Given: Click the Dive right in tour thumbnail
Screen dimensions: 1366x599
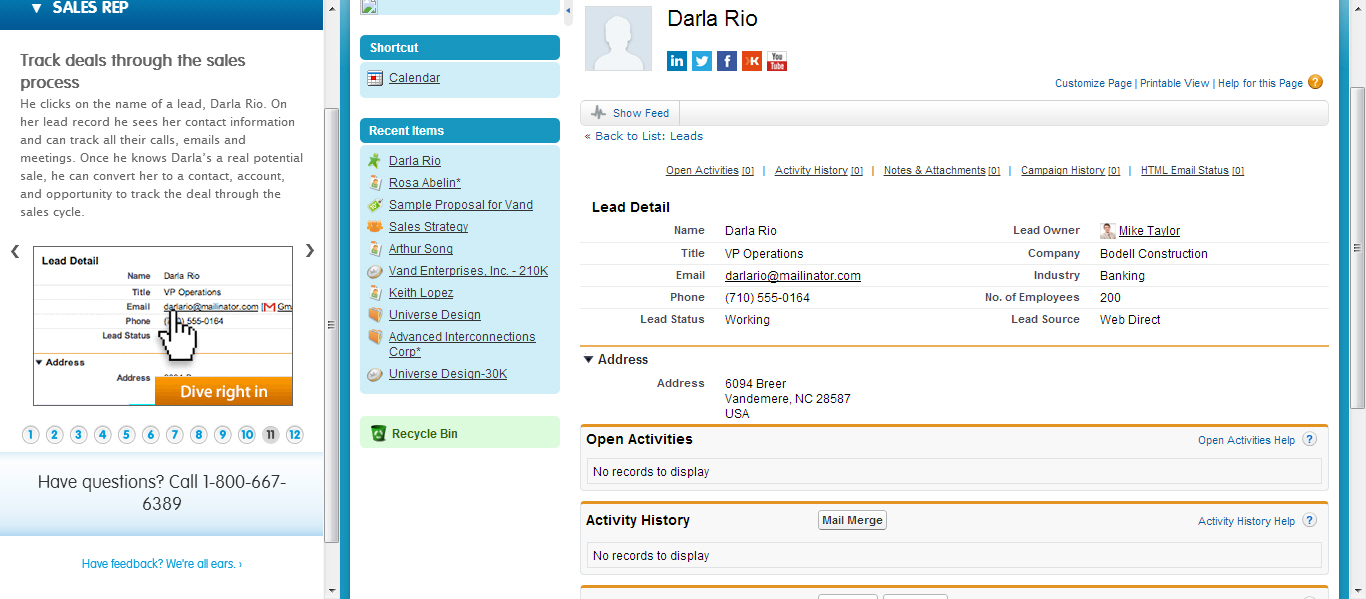Looking at the screenshot, I should pyautogui.click(x=223, y=392).
